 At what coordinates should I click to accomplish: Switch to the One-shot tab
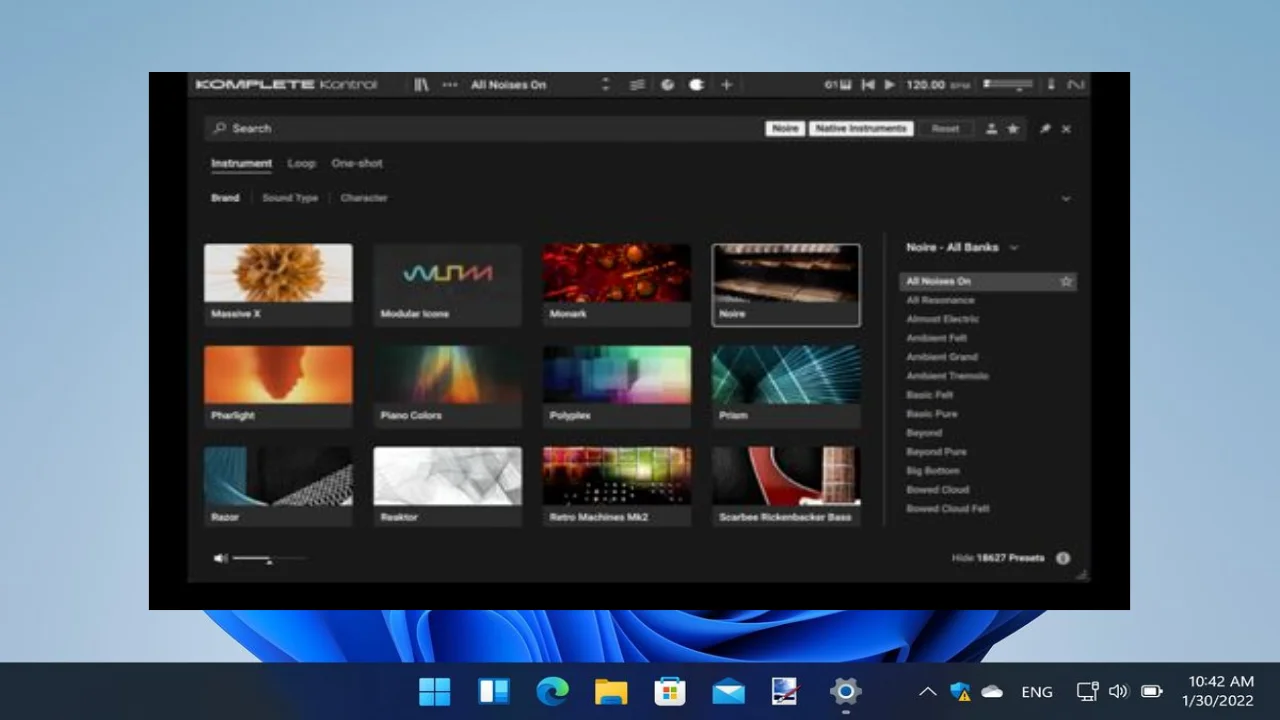[357, 163]
